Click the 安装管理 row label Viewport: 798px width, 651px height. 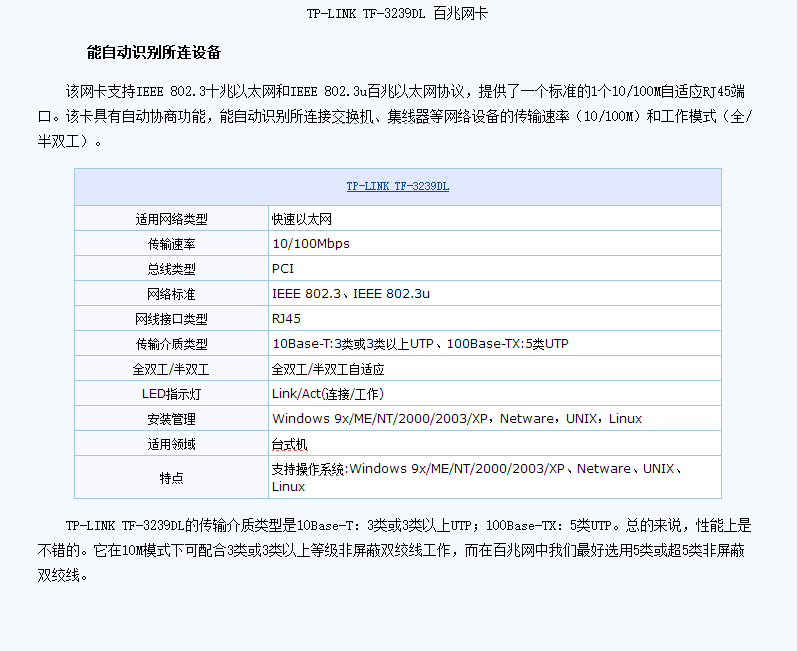[x=171, y=419]
